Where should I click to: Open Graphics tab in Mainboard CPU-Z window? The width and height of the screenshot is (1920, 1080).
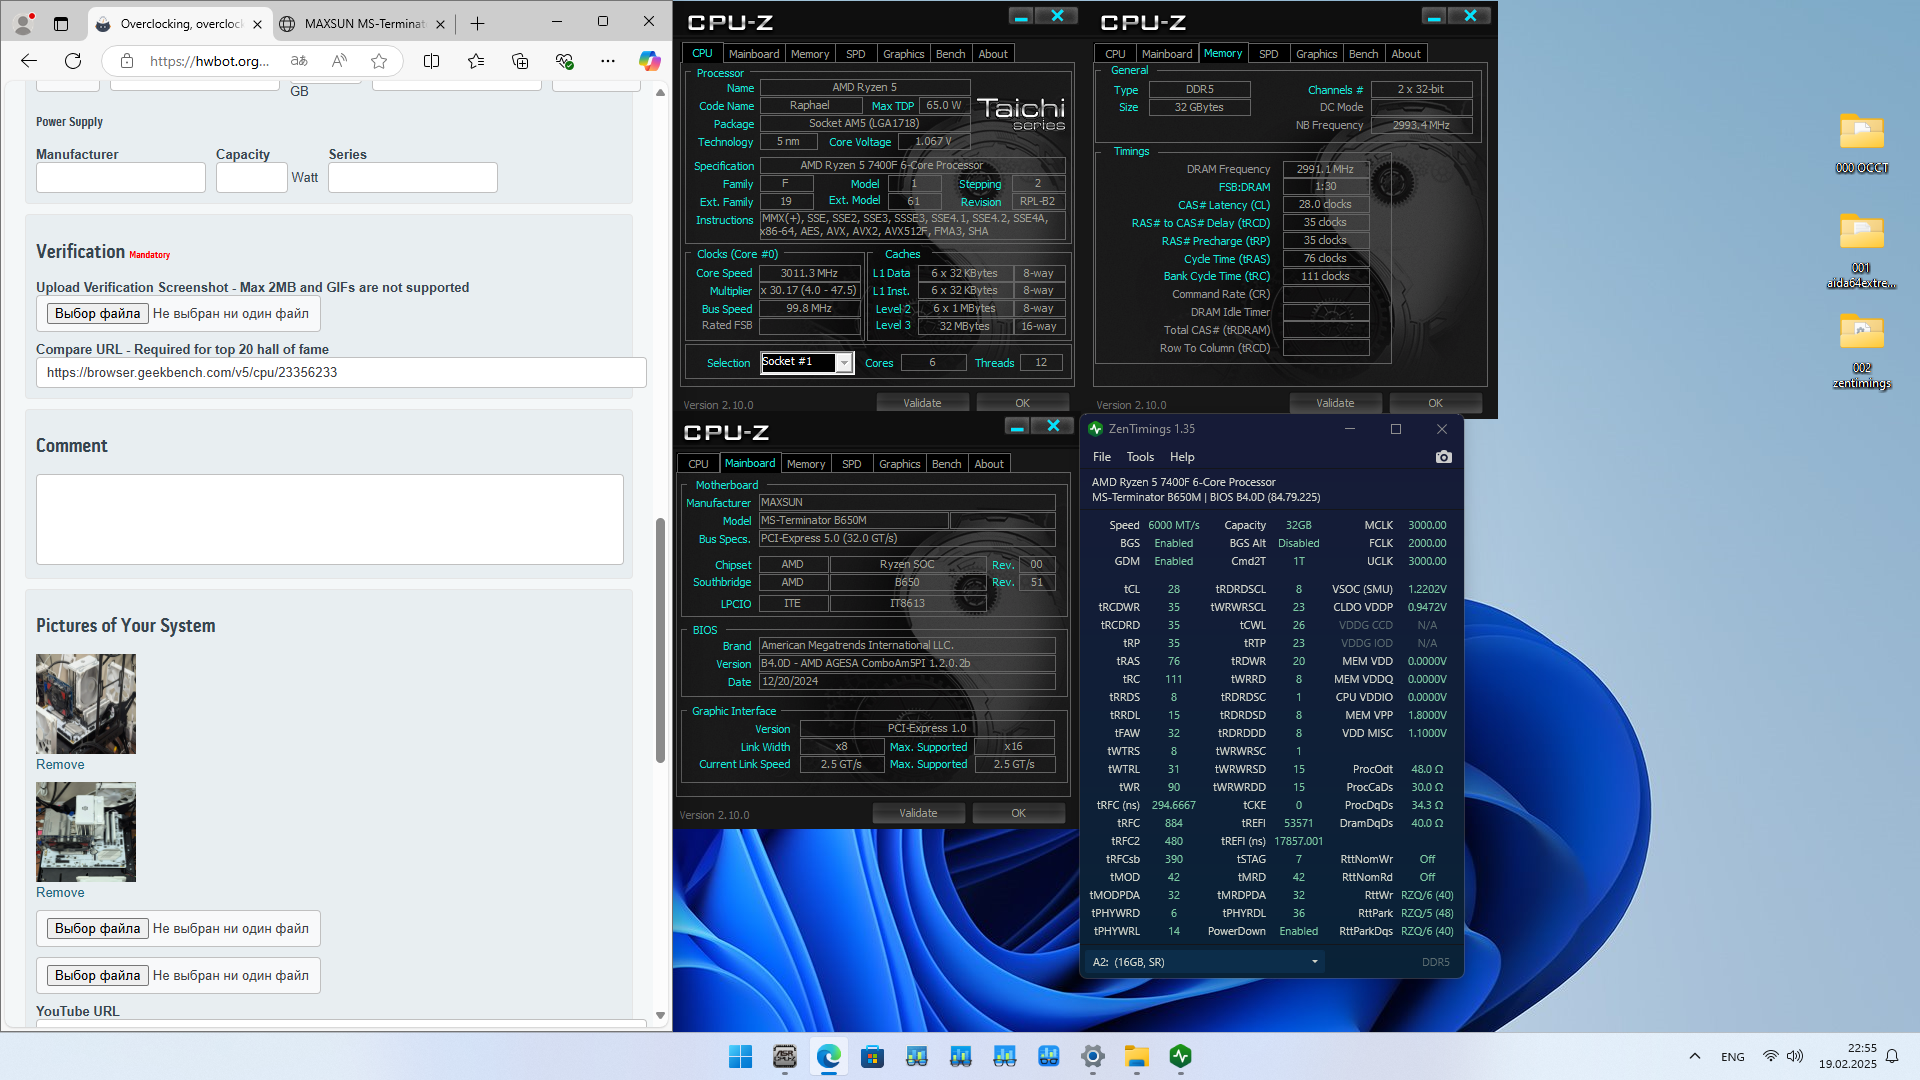pos(899,464)
